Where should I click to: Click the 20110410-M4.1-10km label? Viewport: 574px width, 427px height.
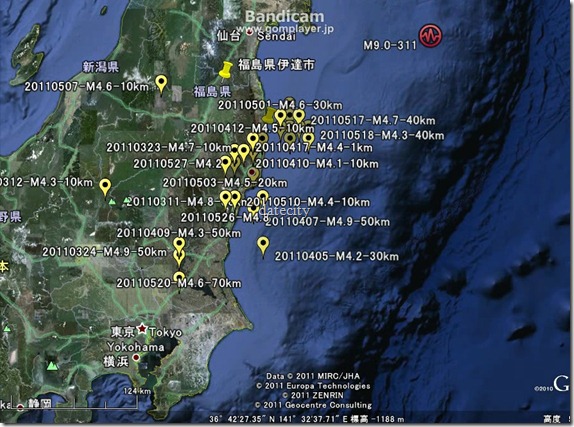point(317,164)
